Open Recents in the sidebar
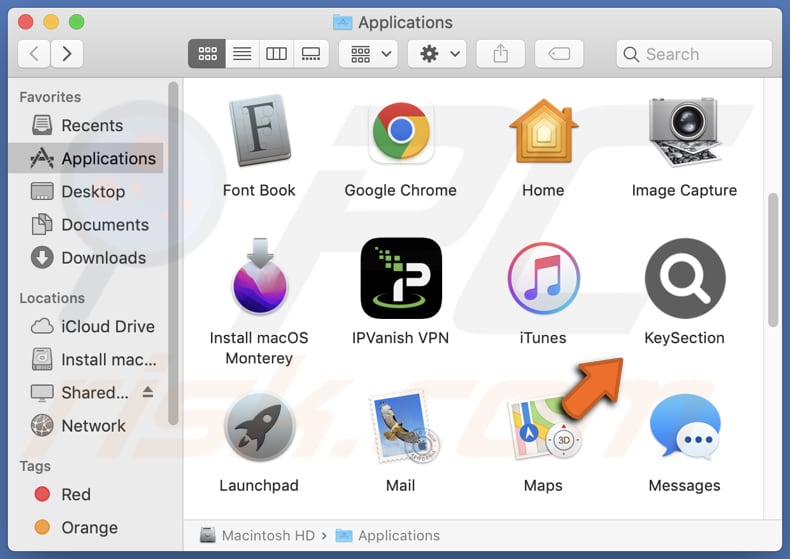The image size is (790, 559). click(x=86, y=125)
